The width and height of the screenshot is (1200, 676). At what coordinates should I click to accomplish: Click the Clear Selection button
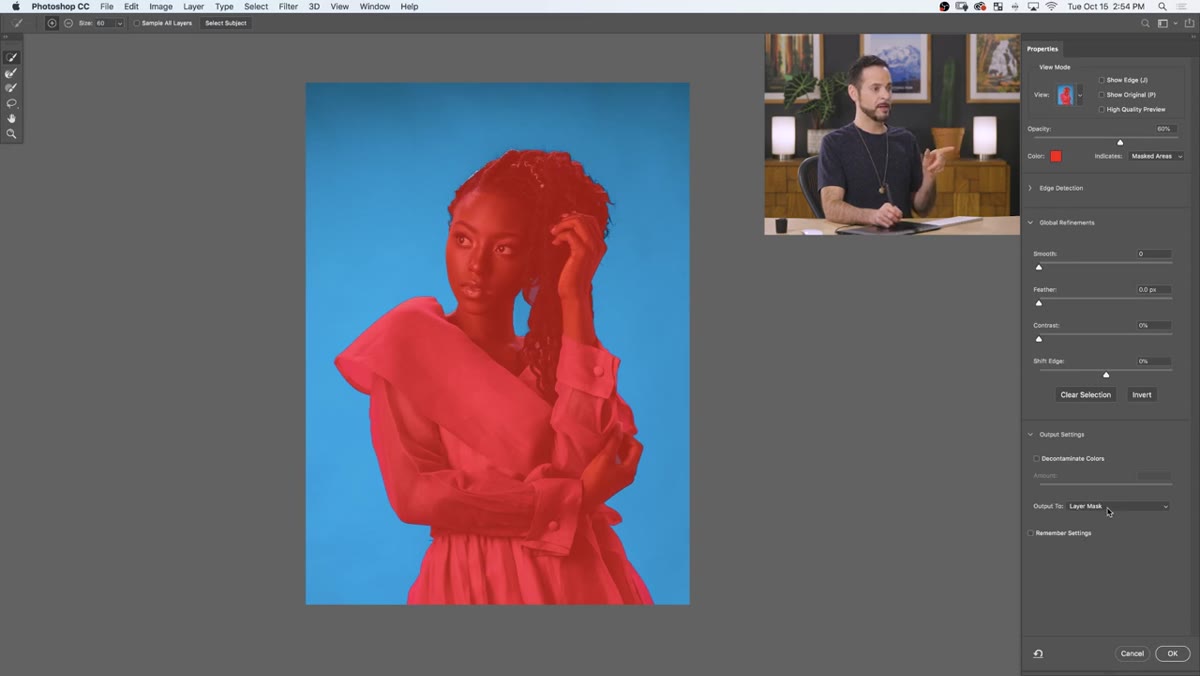click(x=1086, y=395)
